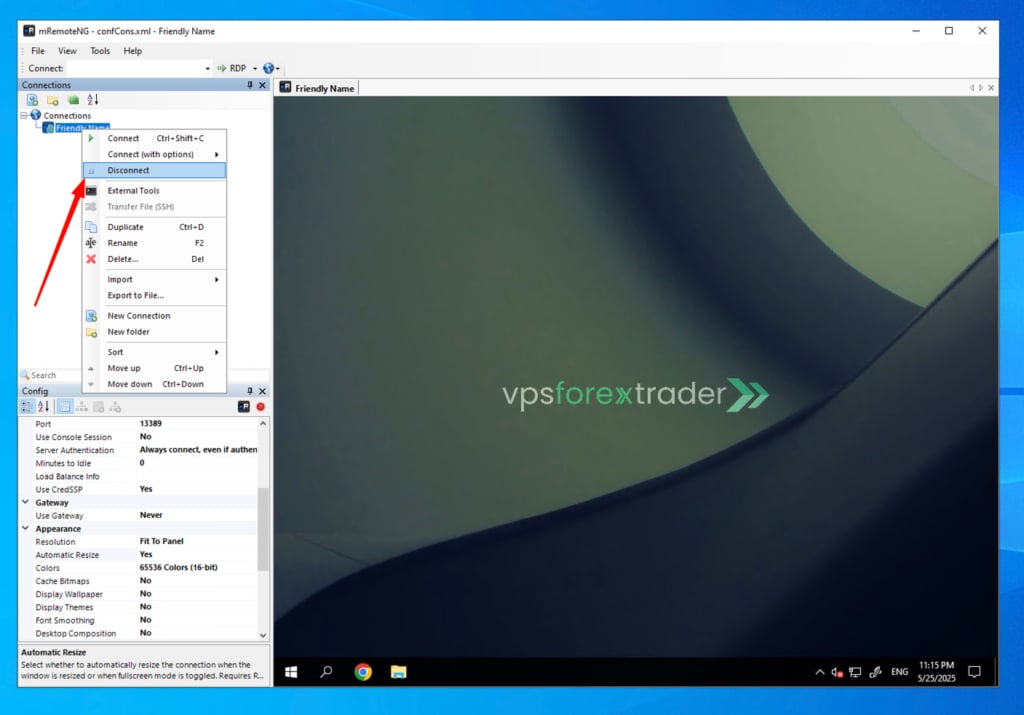1024x715 pixels.
Task: Choose New Connection in context menu
Action: pos(155,315)
